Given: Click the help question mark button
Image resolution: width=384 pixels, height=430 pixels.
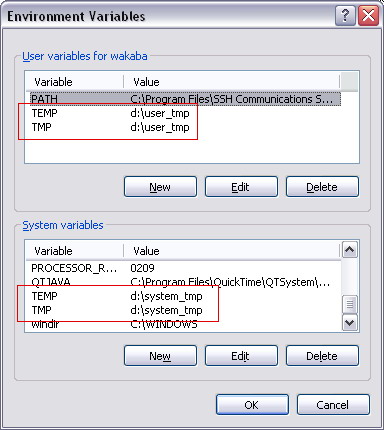Looking at the screenshot, I should coord(345,16).
